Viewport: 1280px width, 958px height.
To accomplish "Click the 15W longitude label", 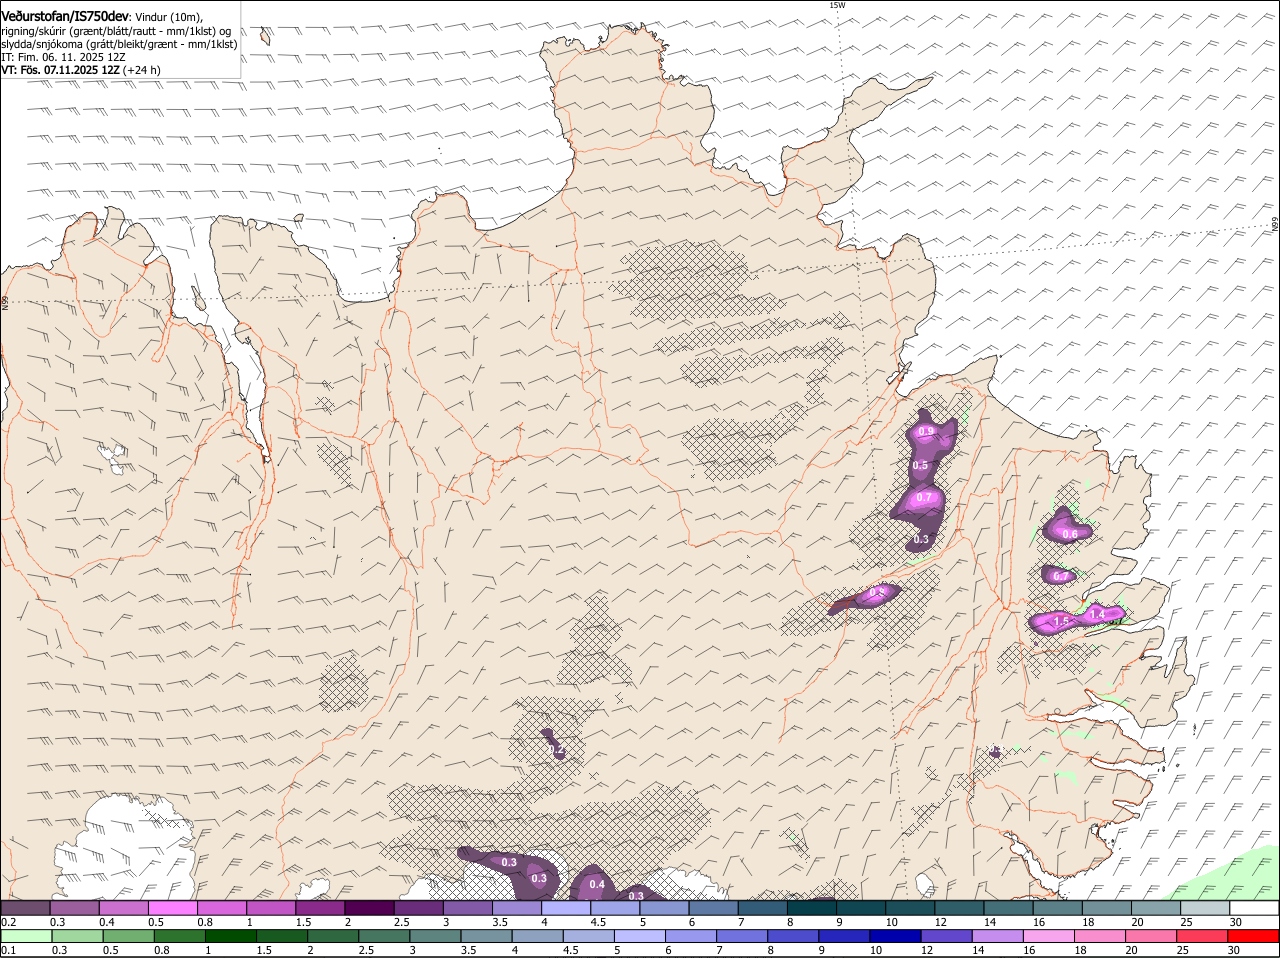I will [837, 5].
